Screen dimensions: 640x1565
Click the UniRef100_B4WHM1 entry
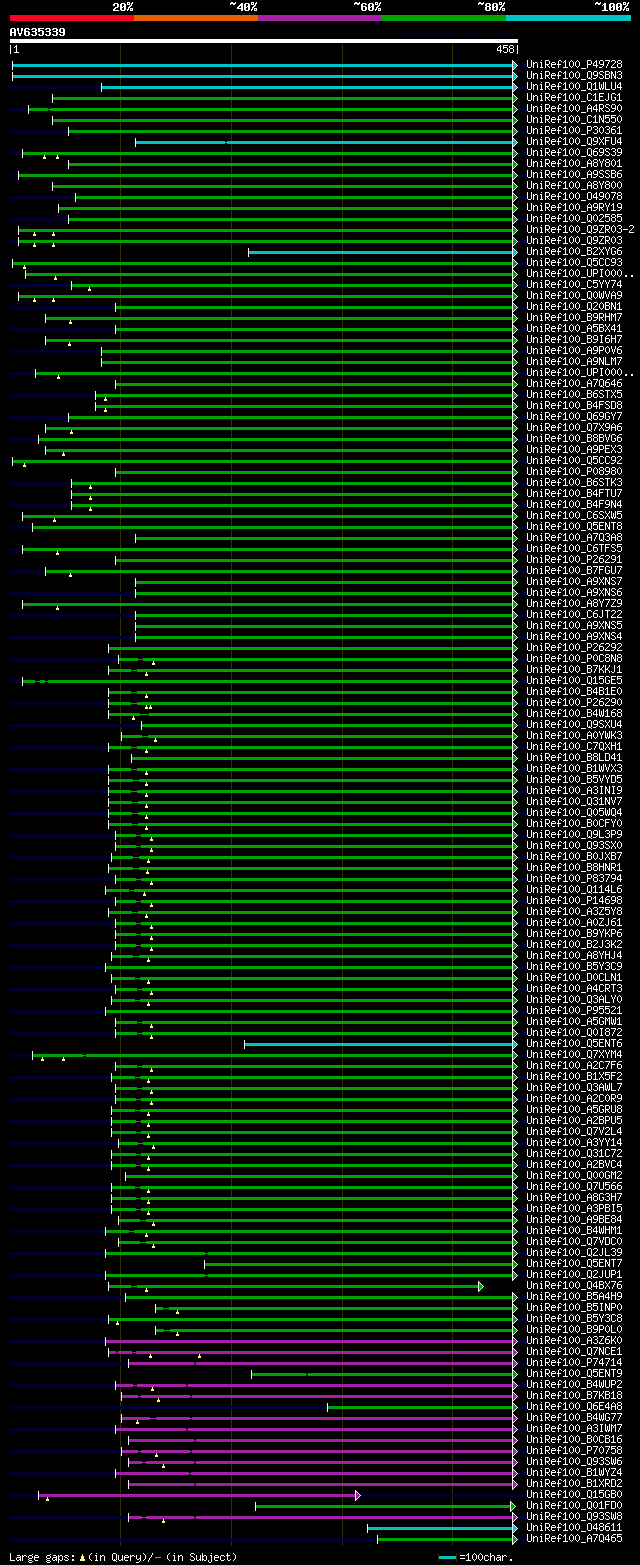pyautogui.click(x=574, y=1230)
